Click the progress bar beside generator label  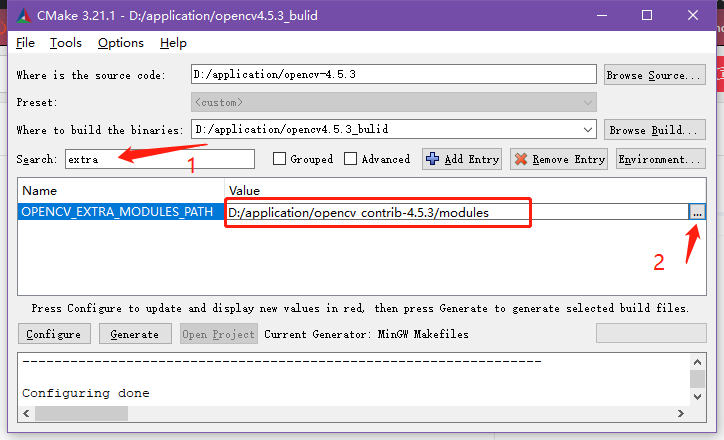point(651,333)
